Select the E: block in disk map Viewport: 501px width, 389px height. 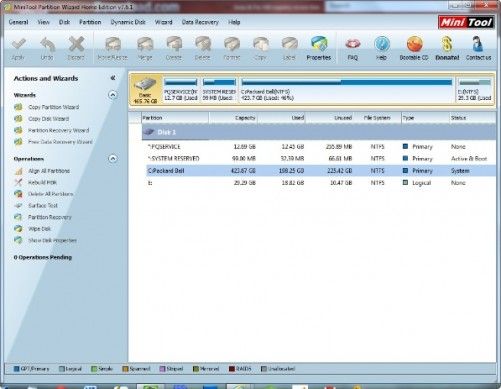474,89
